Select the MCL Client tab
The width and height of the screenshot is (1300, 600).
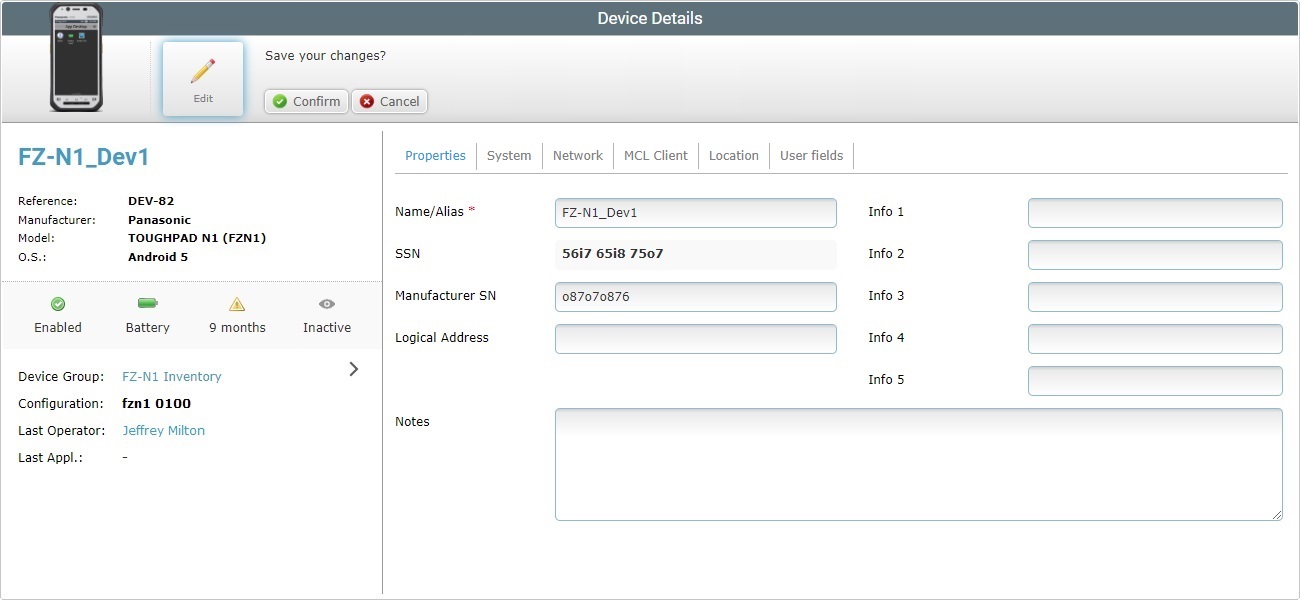click(655, 155)
